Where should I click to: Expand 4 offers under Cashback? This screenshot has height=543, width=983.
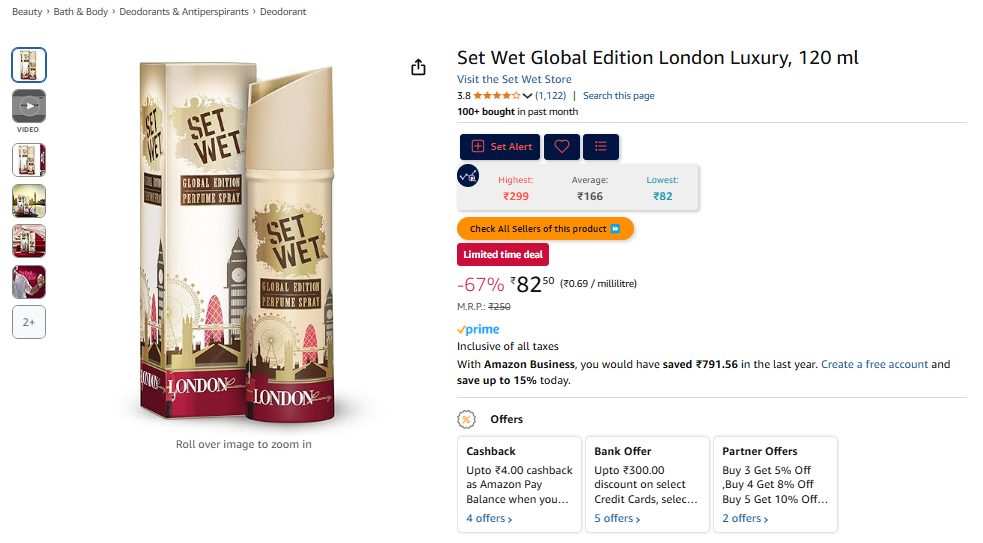click(x=489, y=519)
